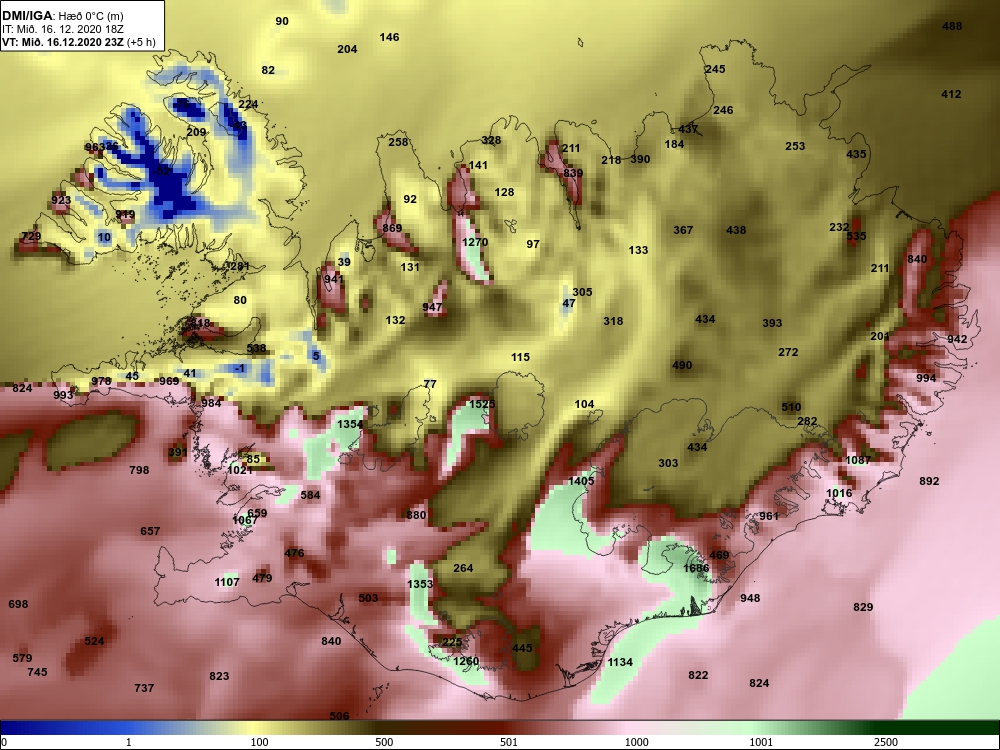This screenshot has width=1000, height=750.
Task: Click the map value 204
Action: point(347,49)
